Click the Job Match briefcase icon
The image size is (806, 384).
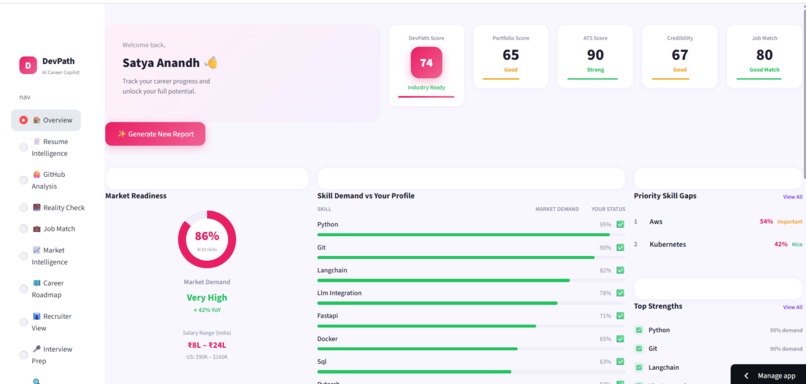[x=36, y=229]
